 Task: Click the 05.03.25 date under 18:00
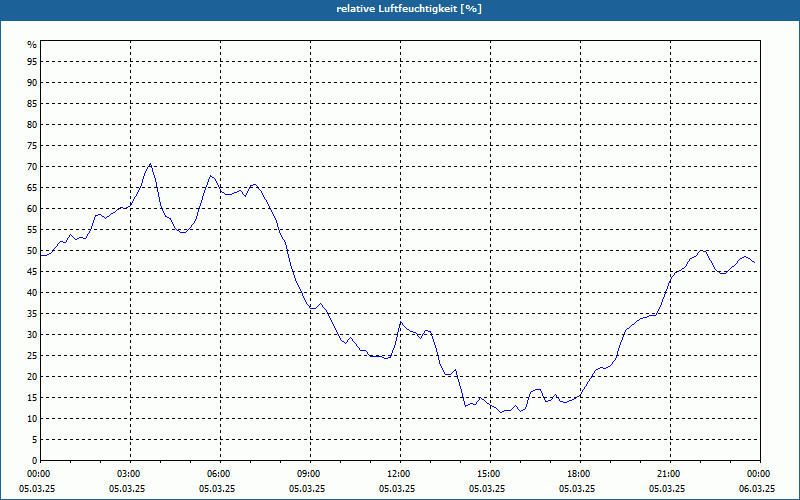[x=577, y=489]
